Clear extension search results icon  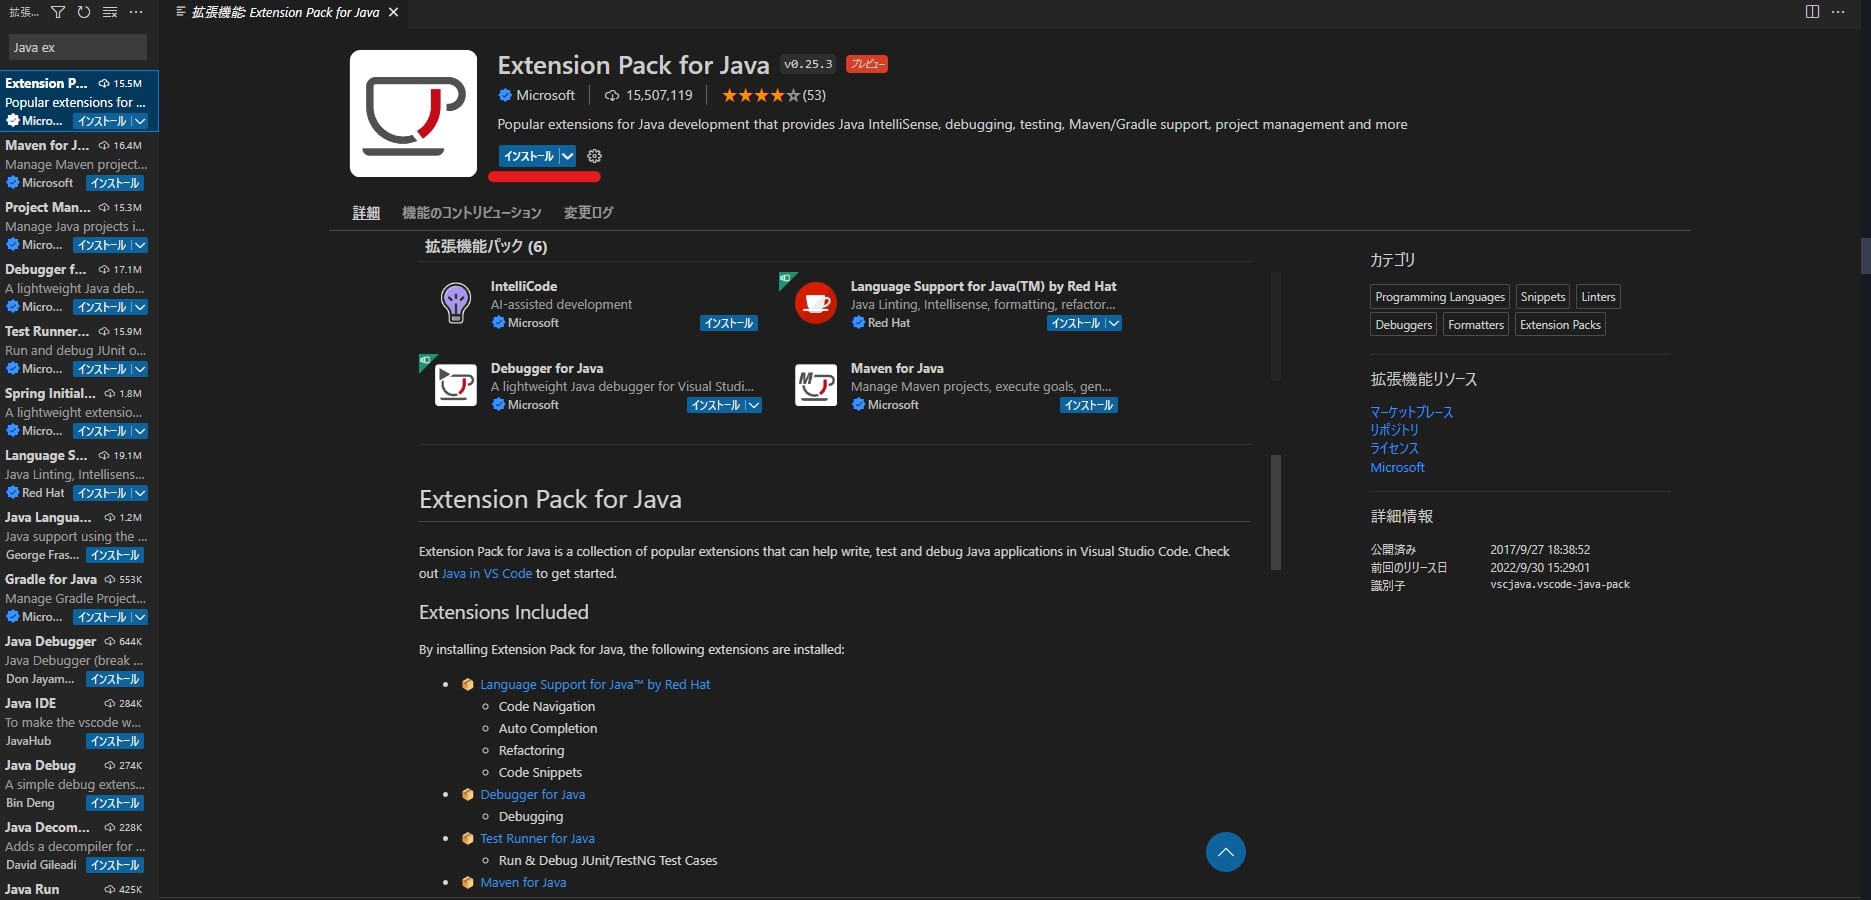click(x=110, y=12)
